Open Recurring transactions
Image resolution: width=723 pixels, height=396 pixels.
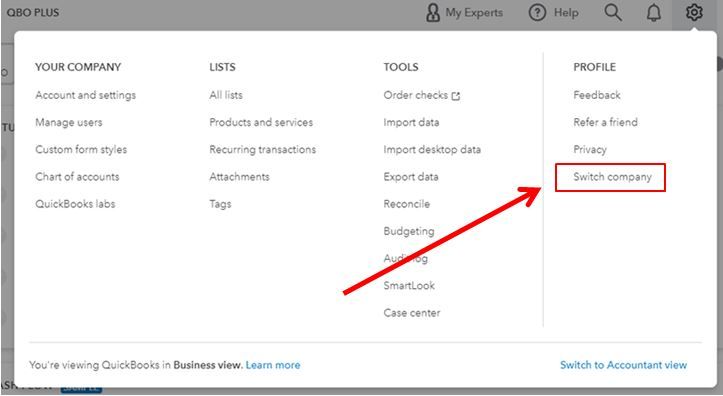(x=262, y=149)
